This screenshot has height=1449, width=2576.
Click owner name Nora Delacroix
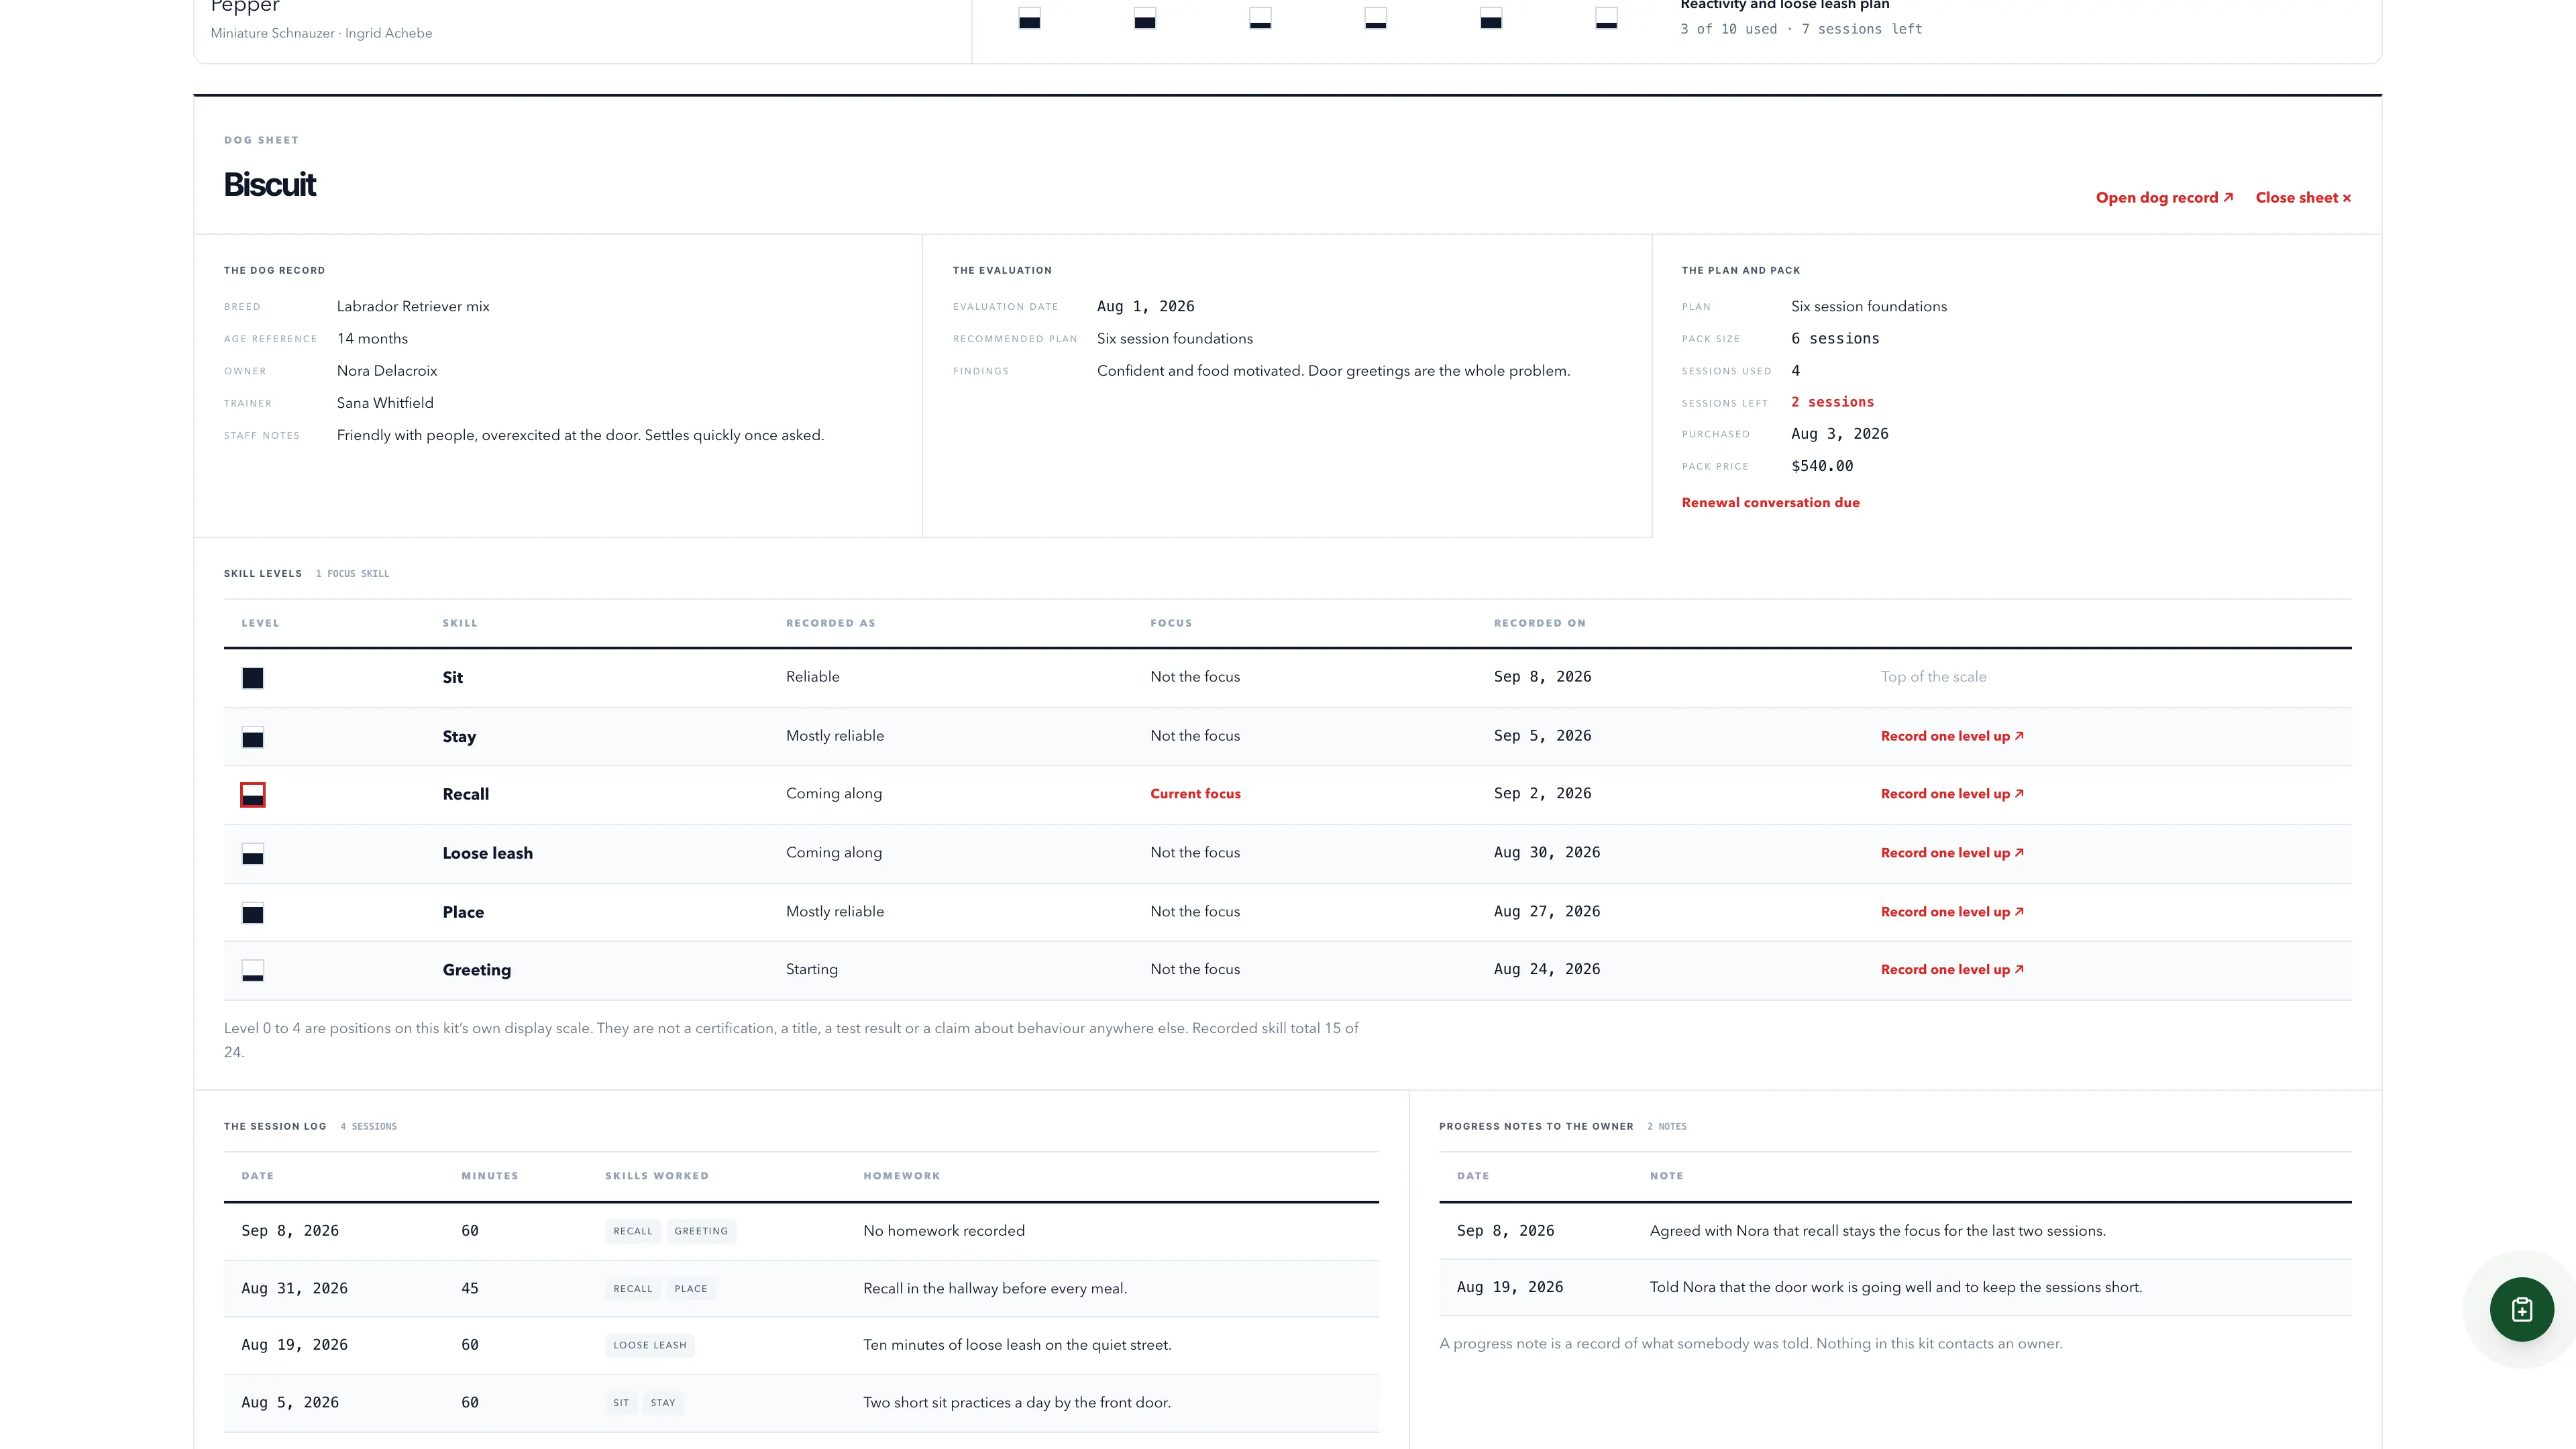(x=387, y=371)
